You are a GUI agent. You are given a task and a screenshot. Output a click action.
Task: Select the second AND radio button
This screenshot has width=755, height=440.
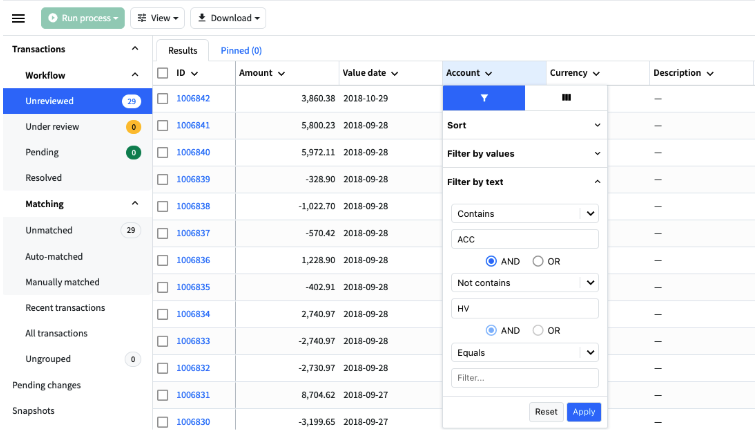pos(491,330)
